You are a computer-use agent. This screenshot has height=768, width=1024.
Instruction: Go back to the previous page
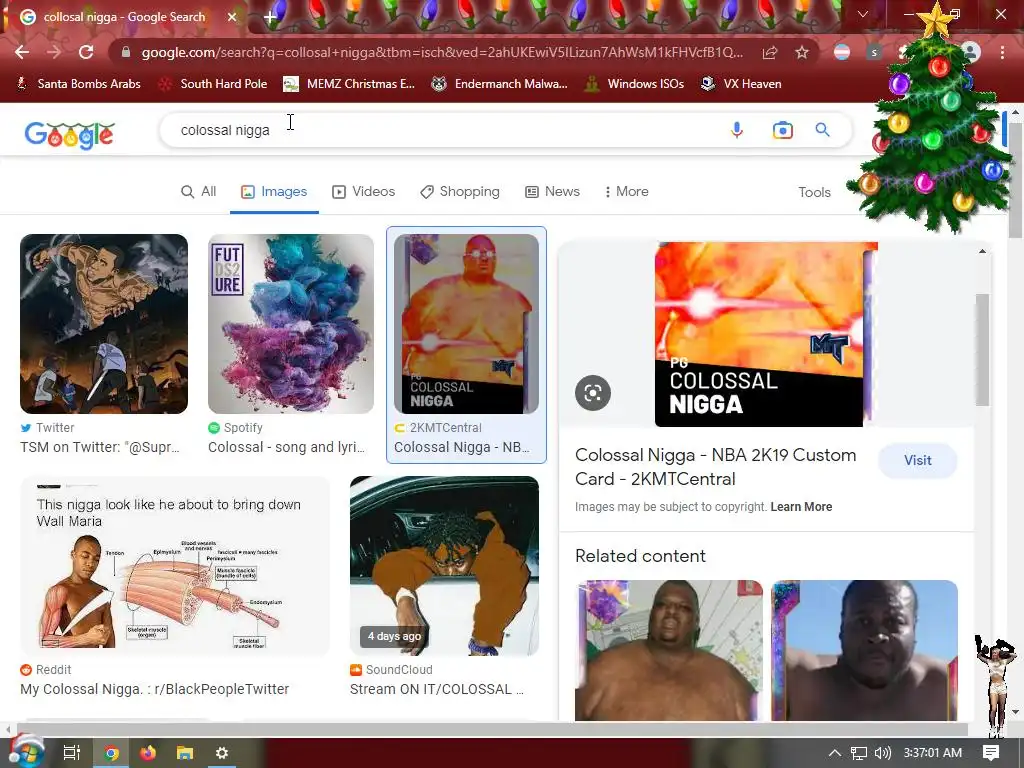22,52
